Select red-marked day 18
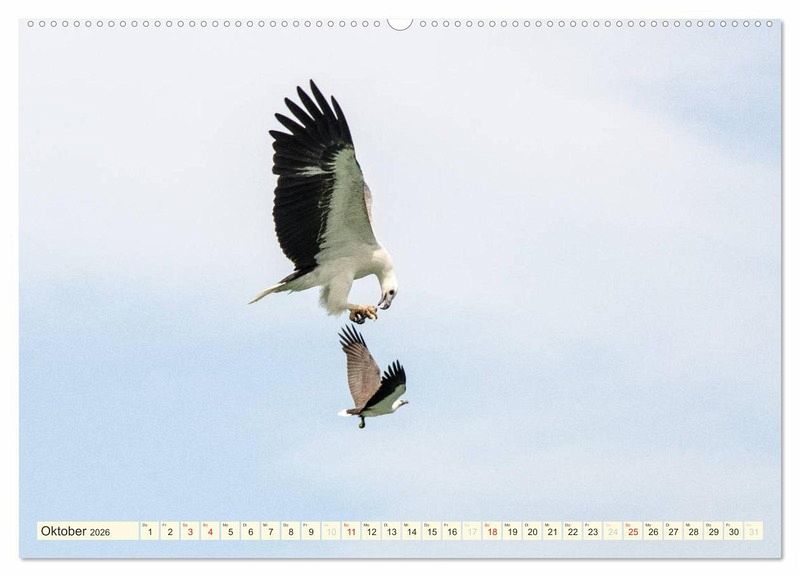Screen dimensions: 800x577 [492, 531]
